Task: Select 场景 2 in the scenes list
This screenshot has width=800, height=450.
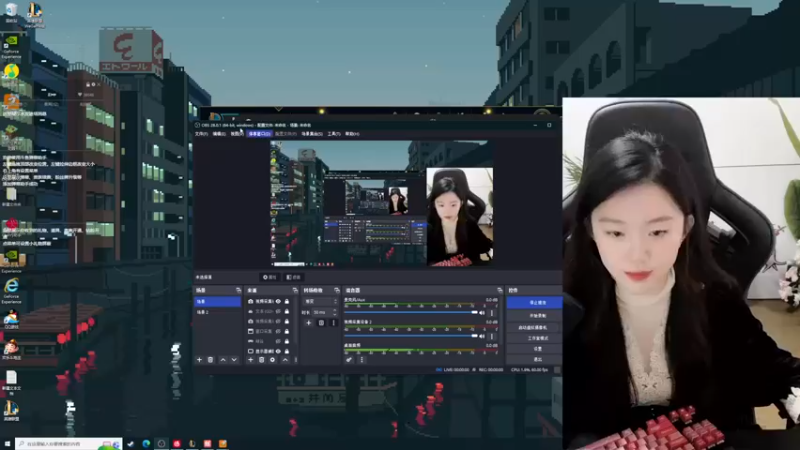Action: [217, 312]
